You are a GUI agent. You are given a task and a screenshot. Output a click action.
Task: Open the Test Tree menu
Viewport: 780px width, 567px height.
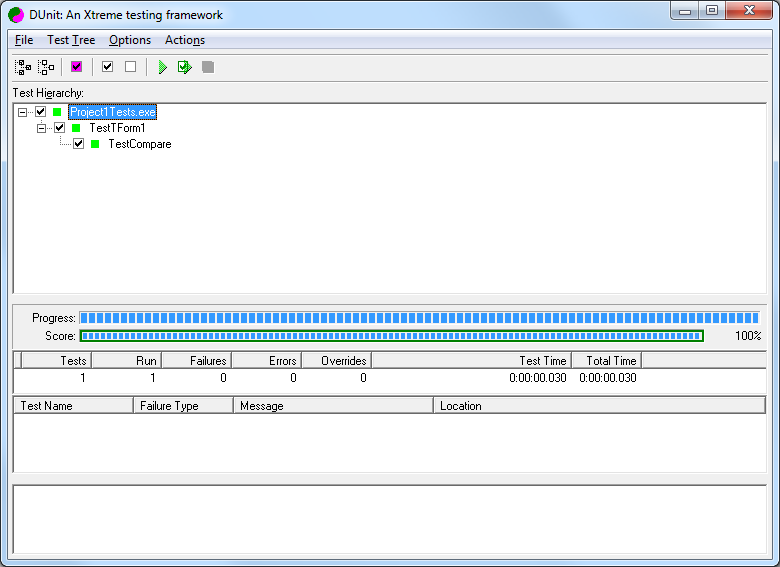pos(71,40)
